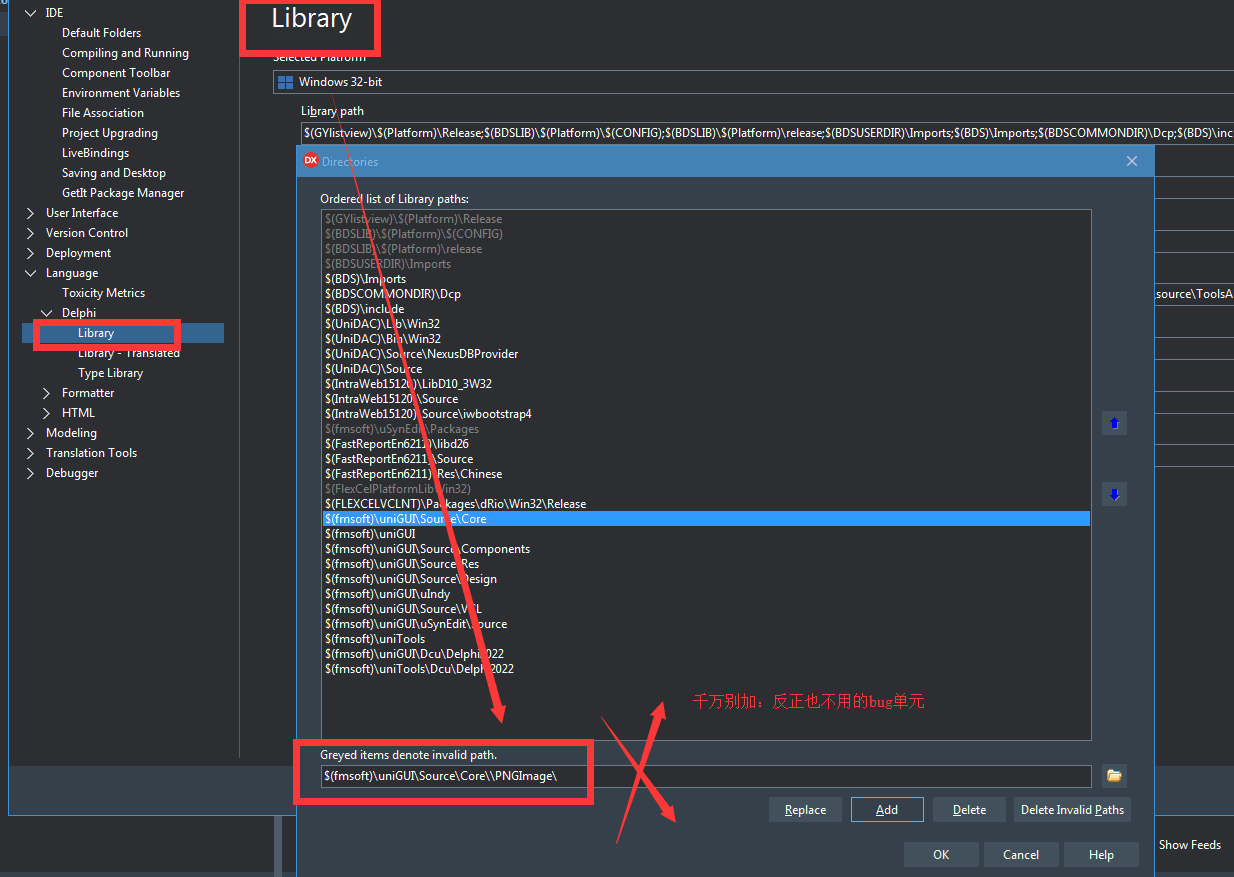Click the Show Feeds button
The height and width of the screenshot is (877, 1234).
point(1189,844)
